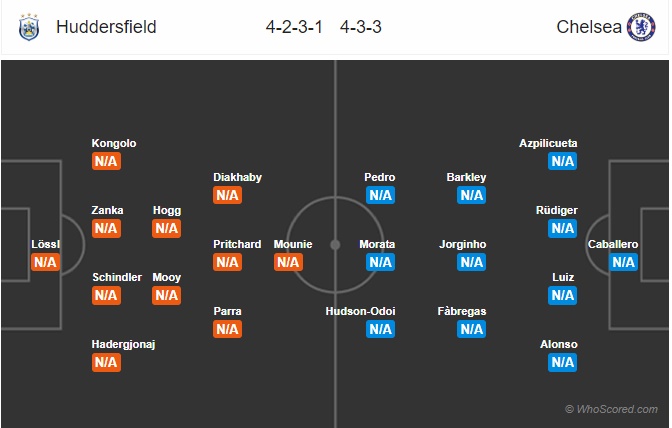
Task: Click Alonso's blue rating badge
Action: pyautogui.click(x=562, y=363)
